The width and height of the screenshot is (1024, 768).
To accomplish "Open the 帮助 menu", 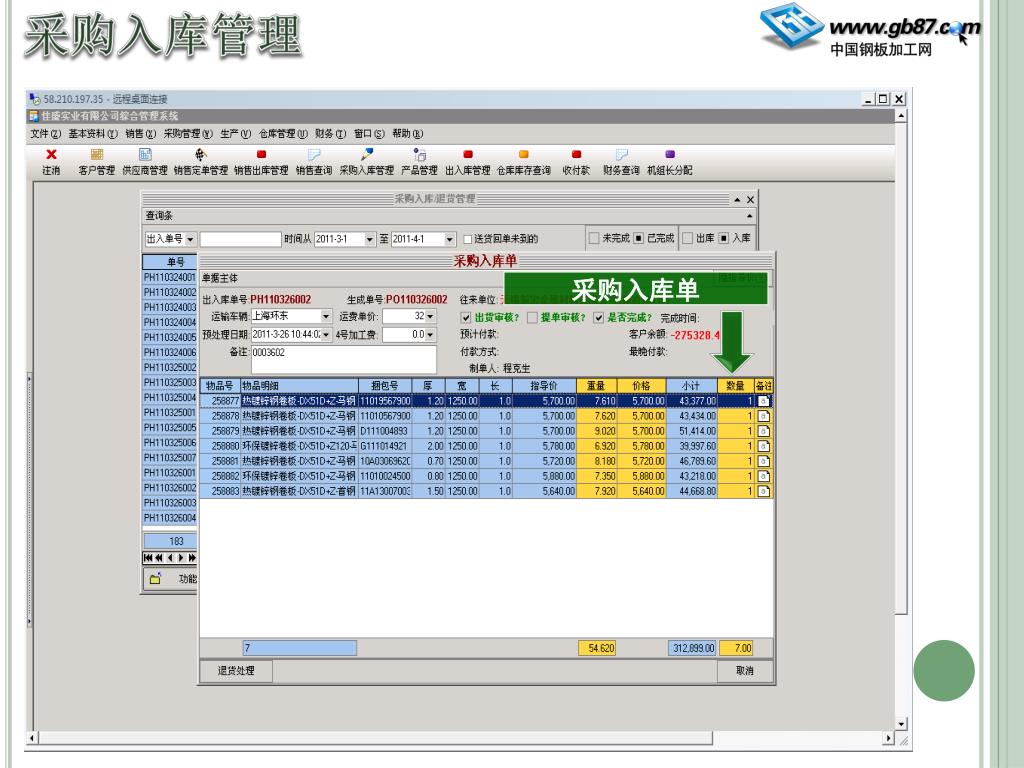I will (408, 134).
